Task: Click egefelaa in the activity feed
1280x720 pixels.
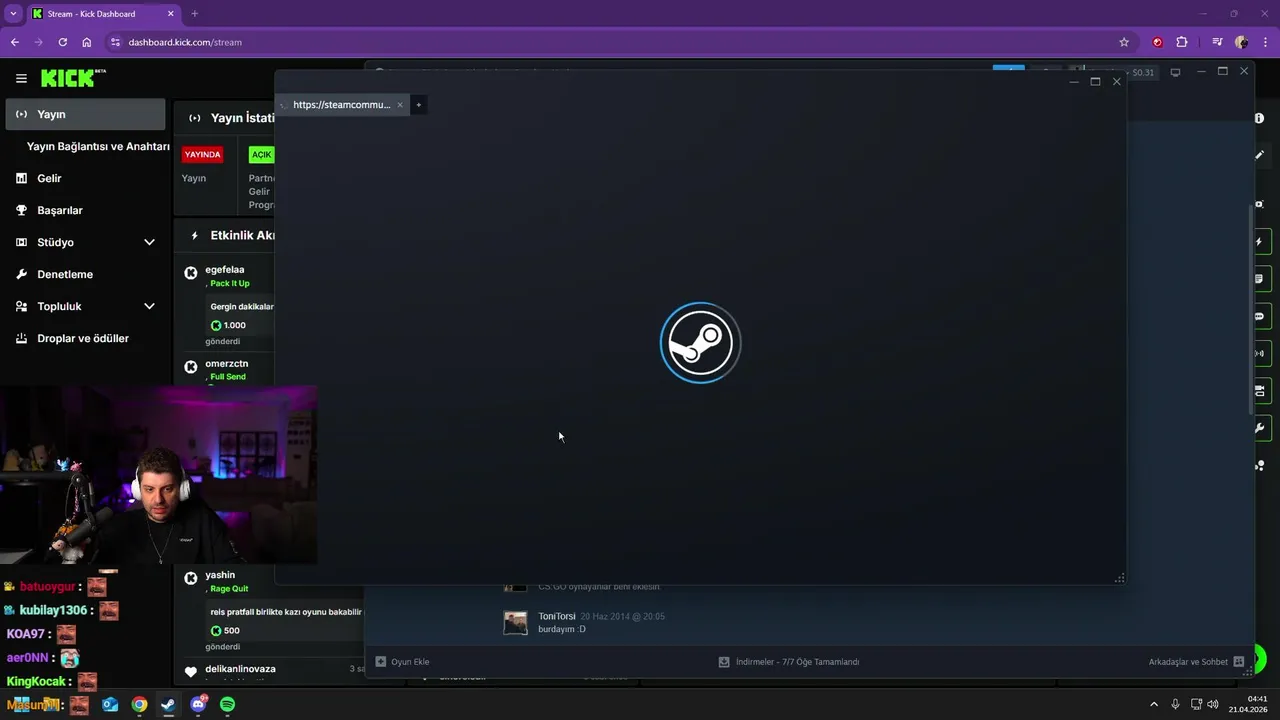Action: point(225,269)
